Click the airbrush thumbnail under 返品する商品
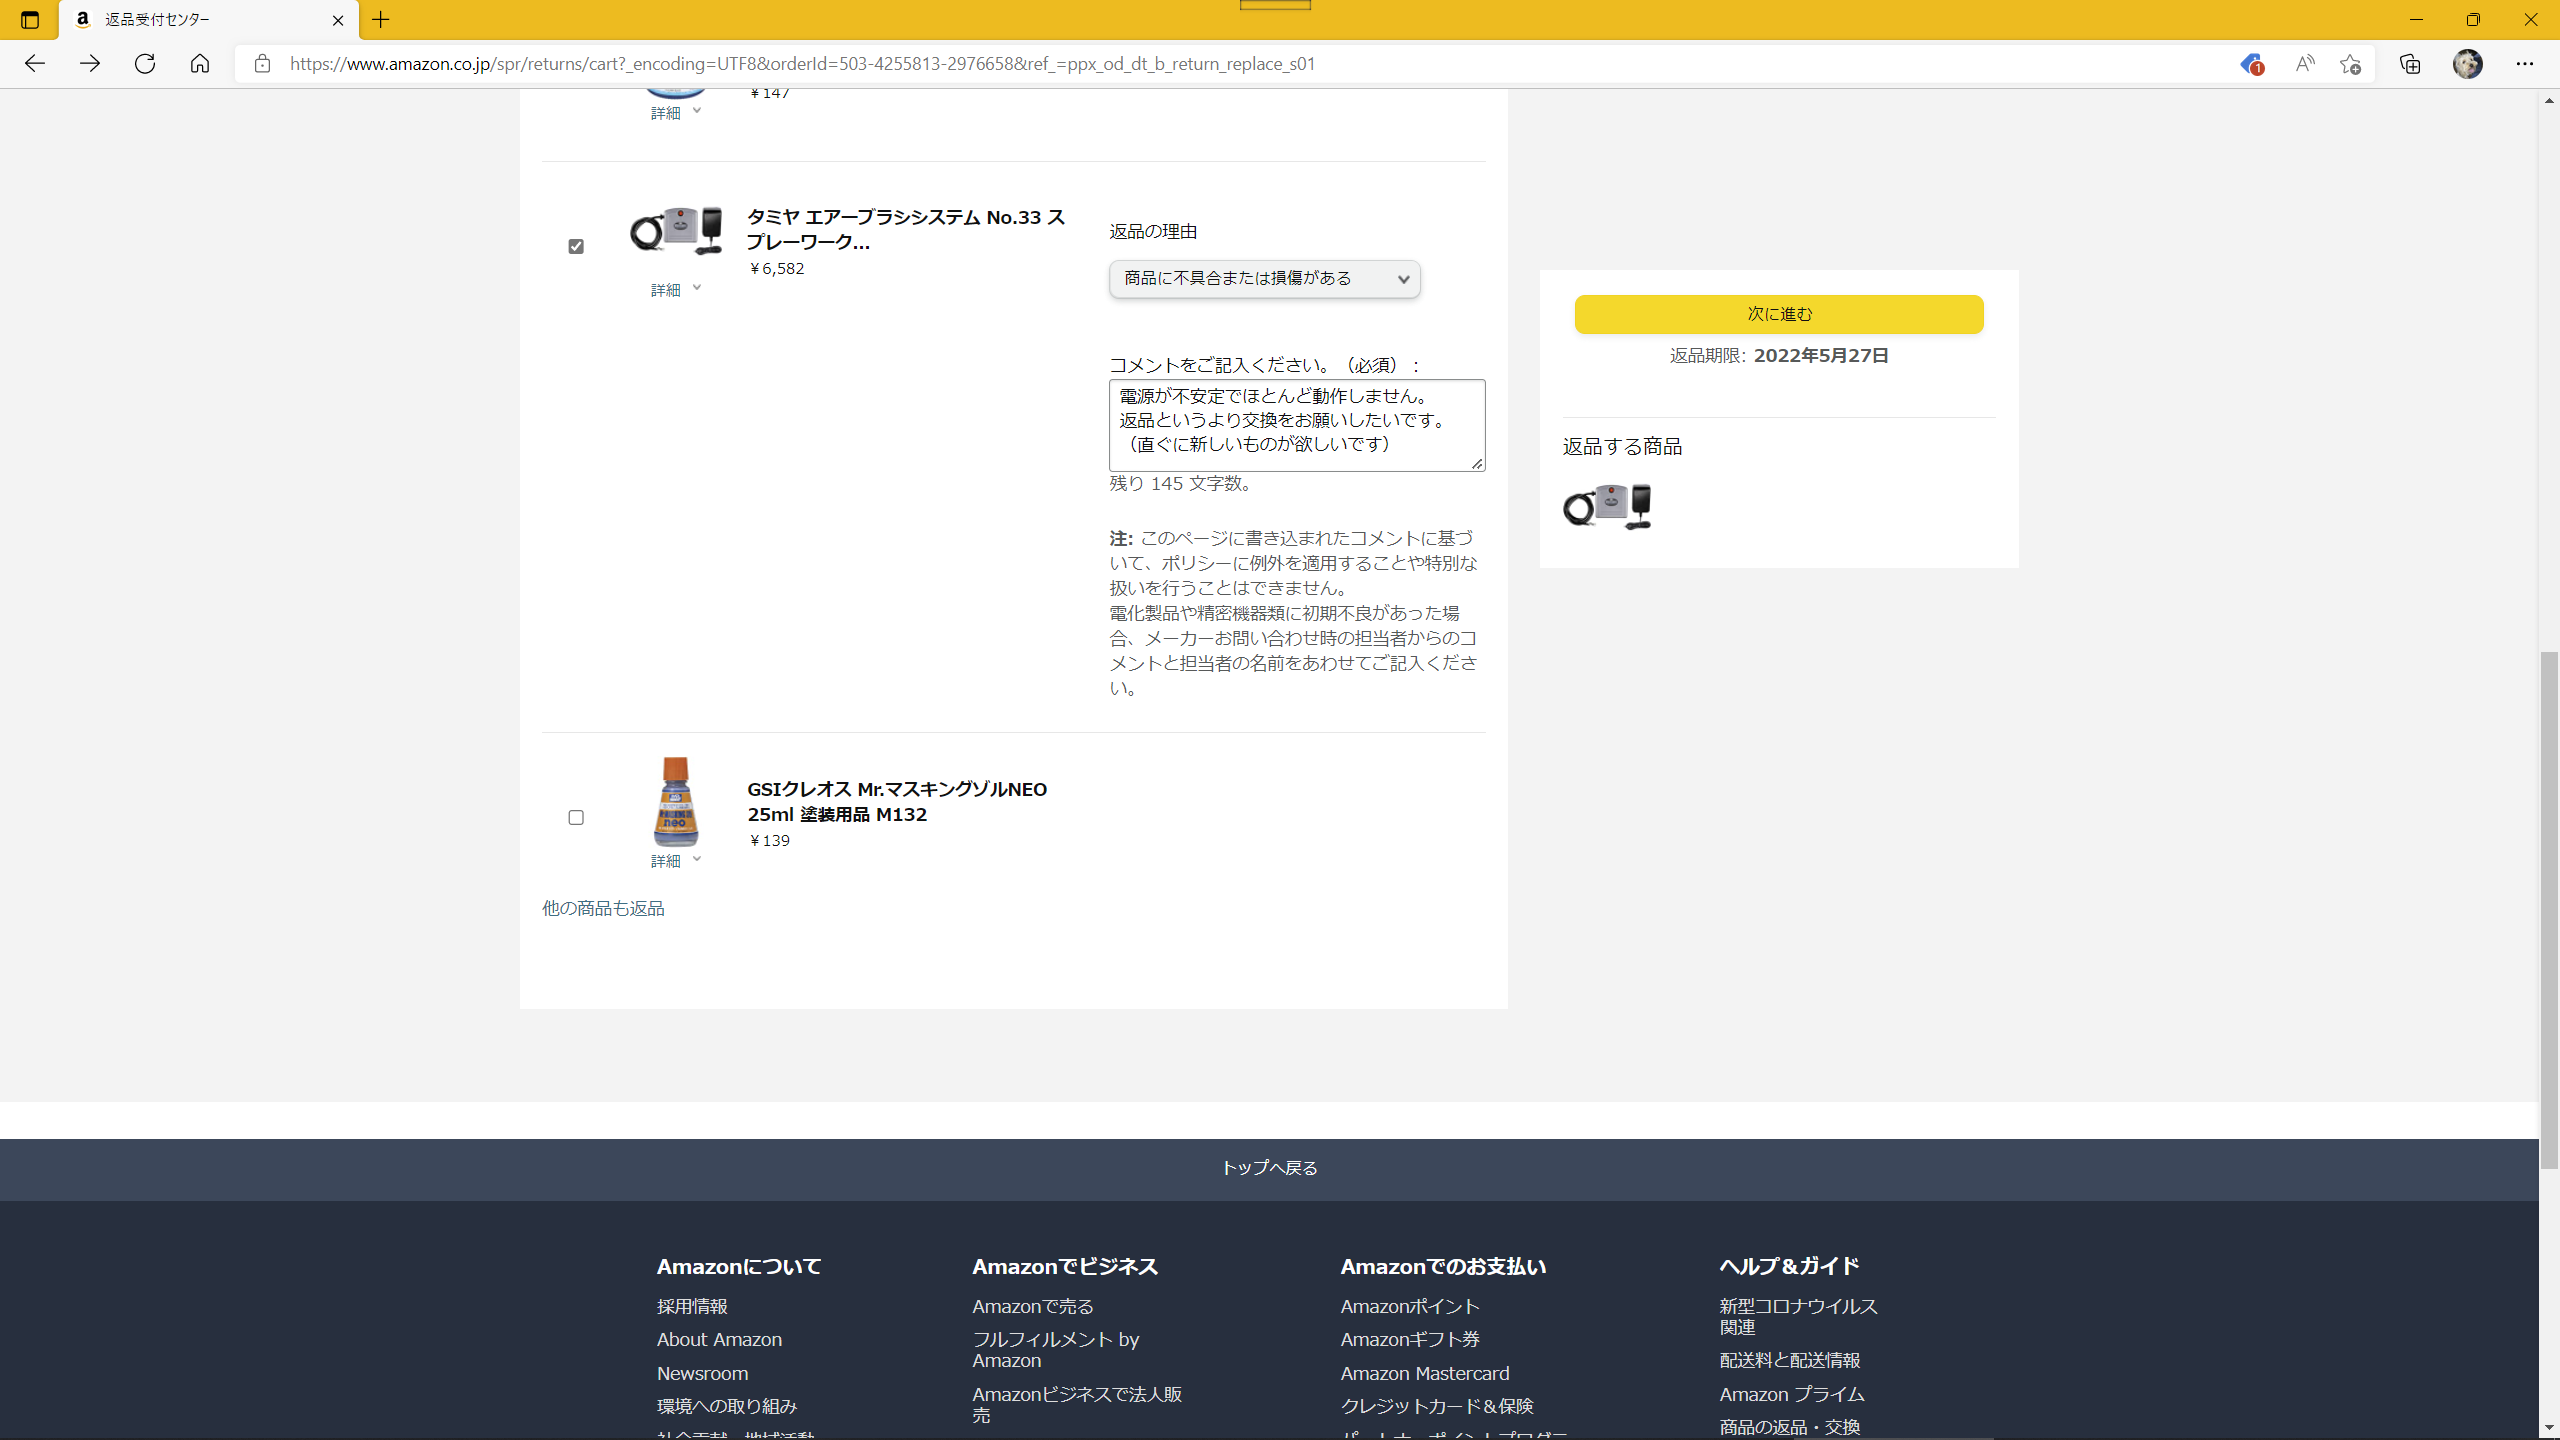Screen dimensions: 2560x1440 1607,506
